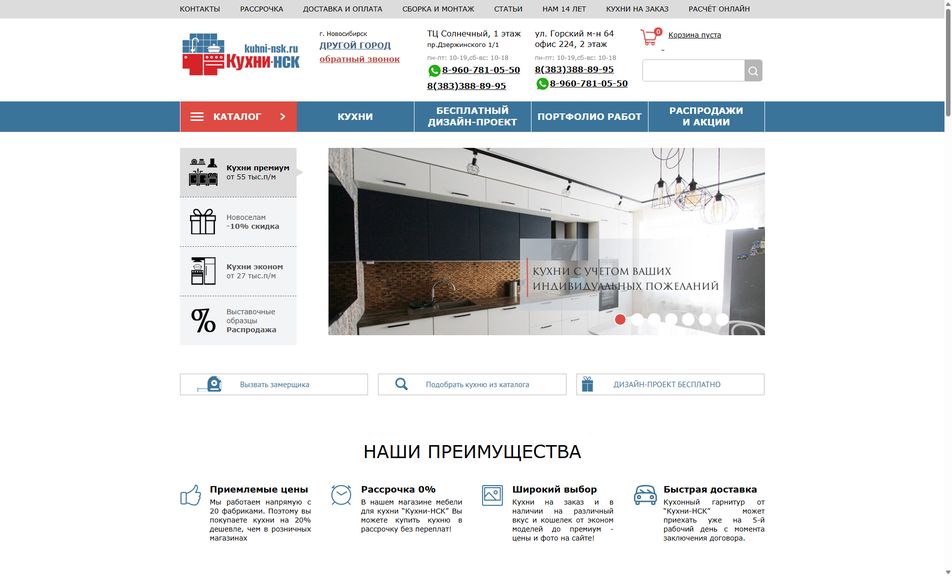Image resolution: width=952 pixels, height=576 pixels.
Task: Click the Кухни эконом appliance icon
Action: [203, 271]
